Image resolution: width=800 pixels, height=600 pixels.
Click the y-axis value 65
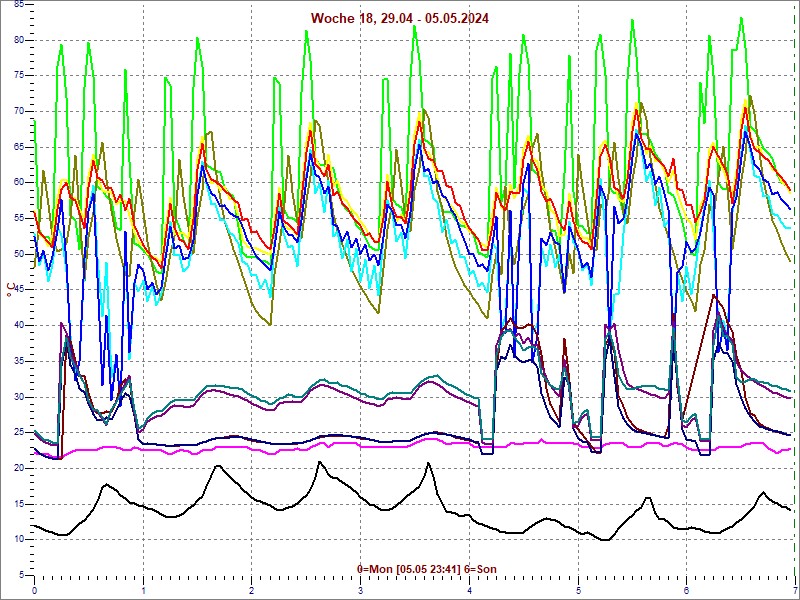coord(18,147)
